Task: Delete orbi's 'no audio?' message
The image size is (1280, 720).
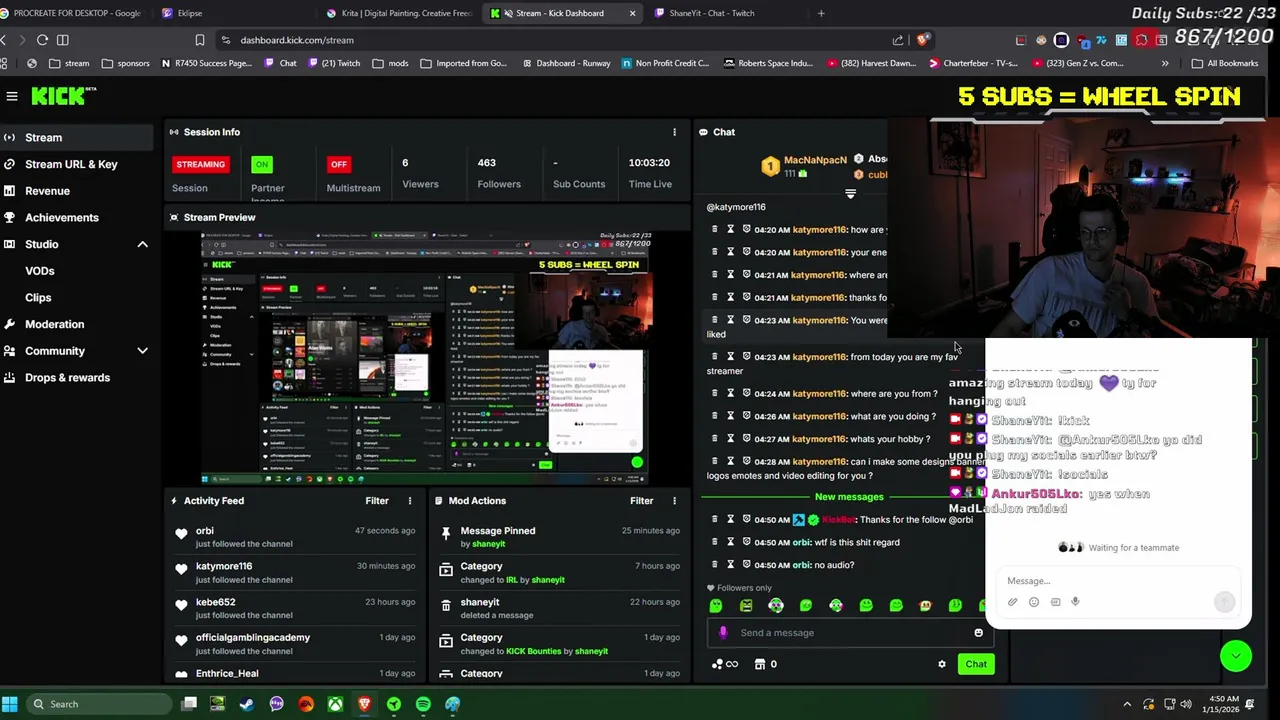Action: (714, 565)
